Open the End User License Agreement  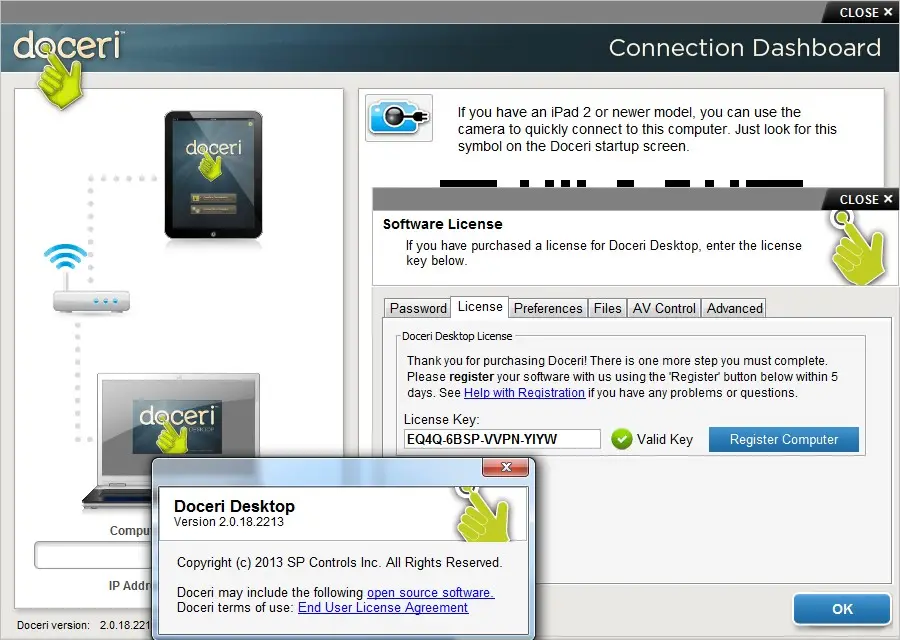coord(383,607)
